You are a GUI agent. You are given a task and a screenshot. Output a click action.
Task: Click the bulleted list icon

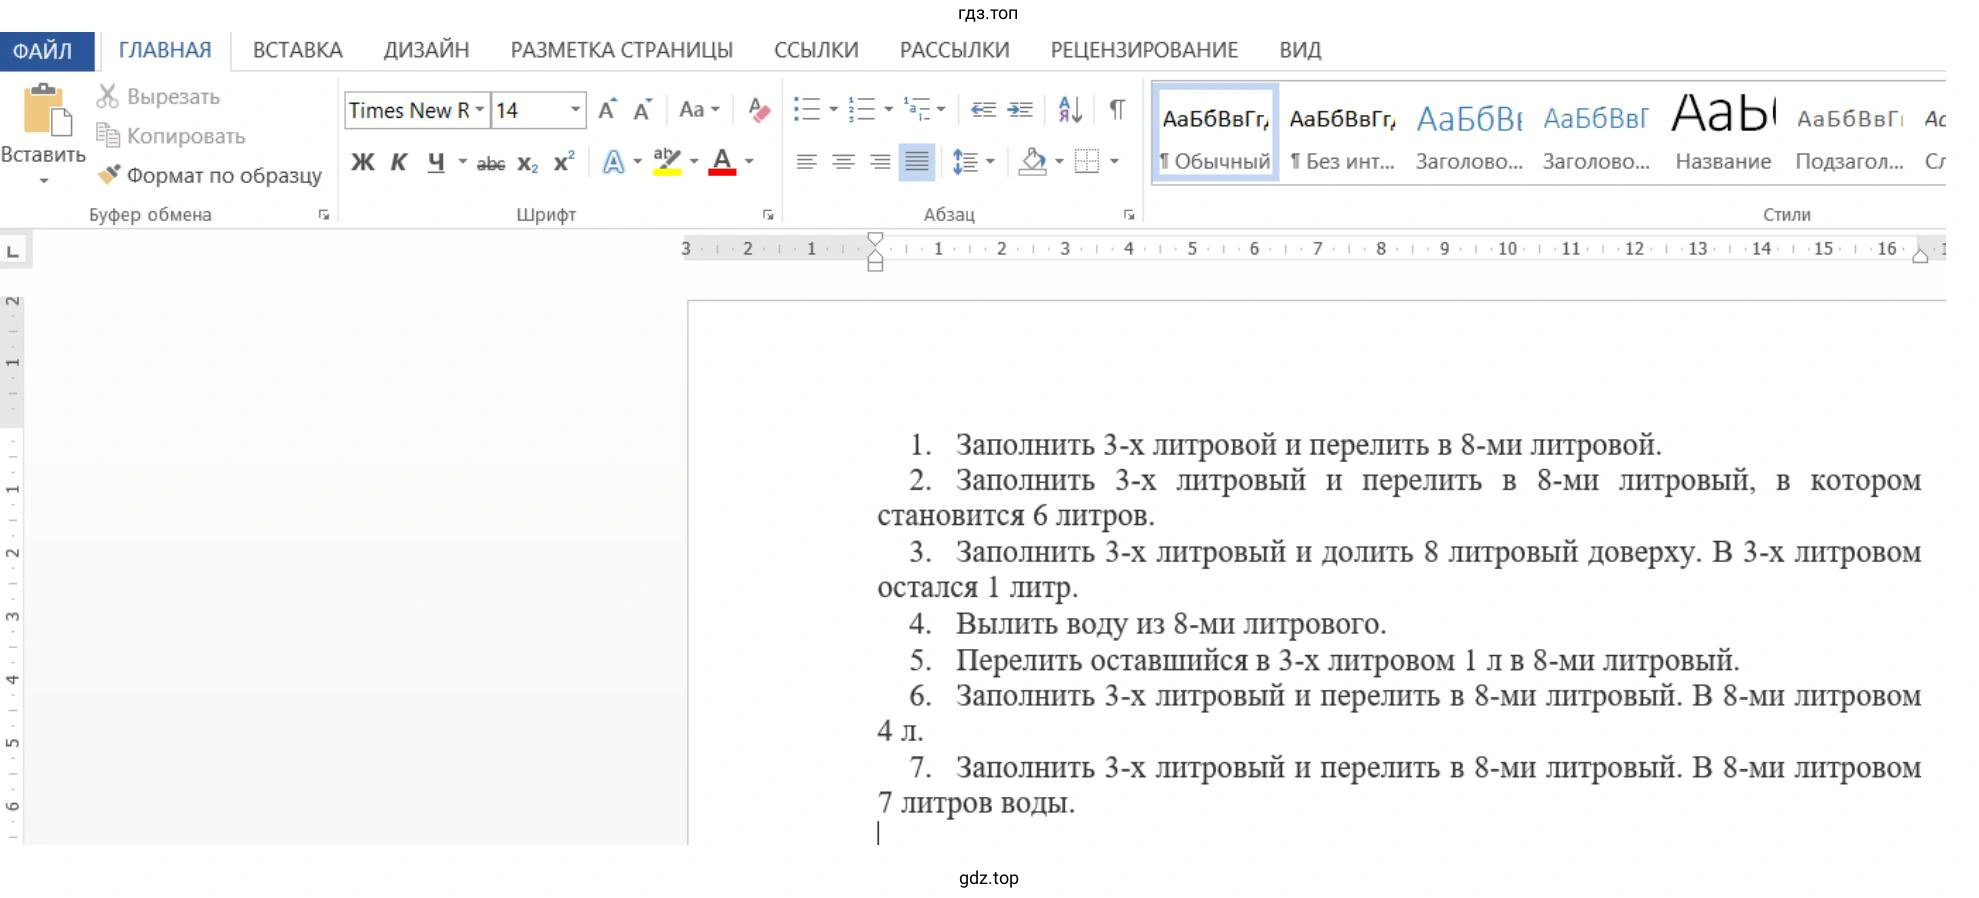pos(807,109)
